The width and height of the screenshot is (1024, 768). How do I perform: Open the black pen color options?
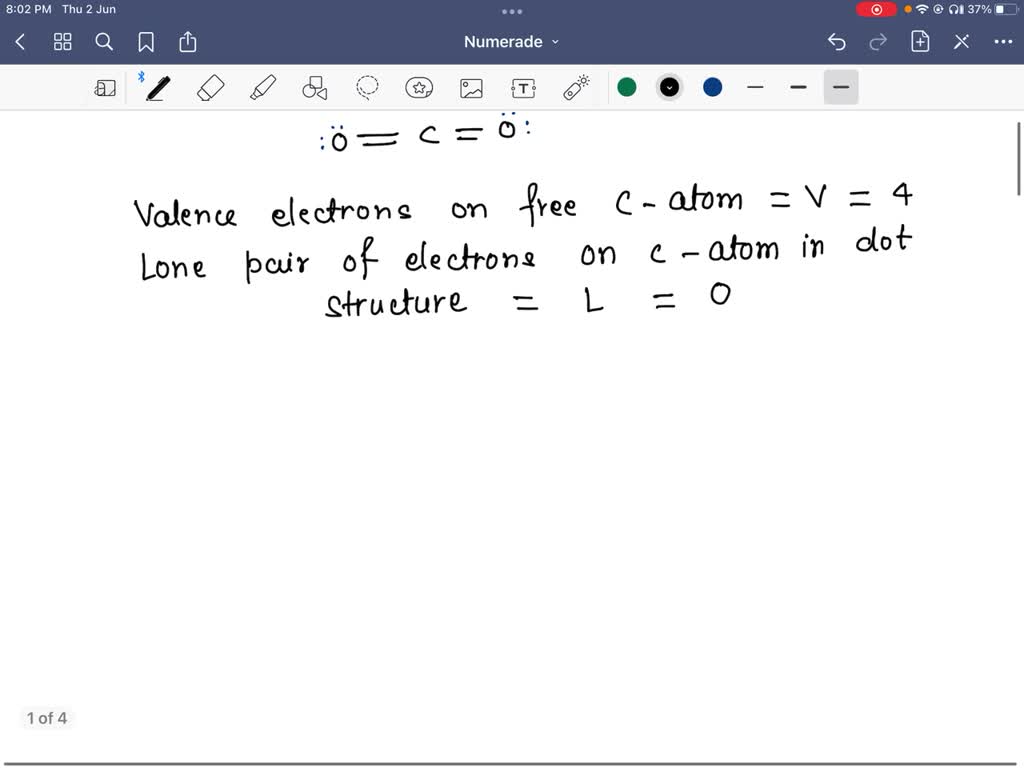tap(669, 87)
